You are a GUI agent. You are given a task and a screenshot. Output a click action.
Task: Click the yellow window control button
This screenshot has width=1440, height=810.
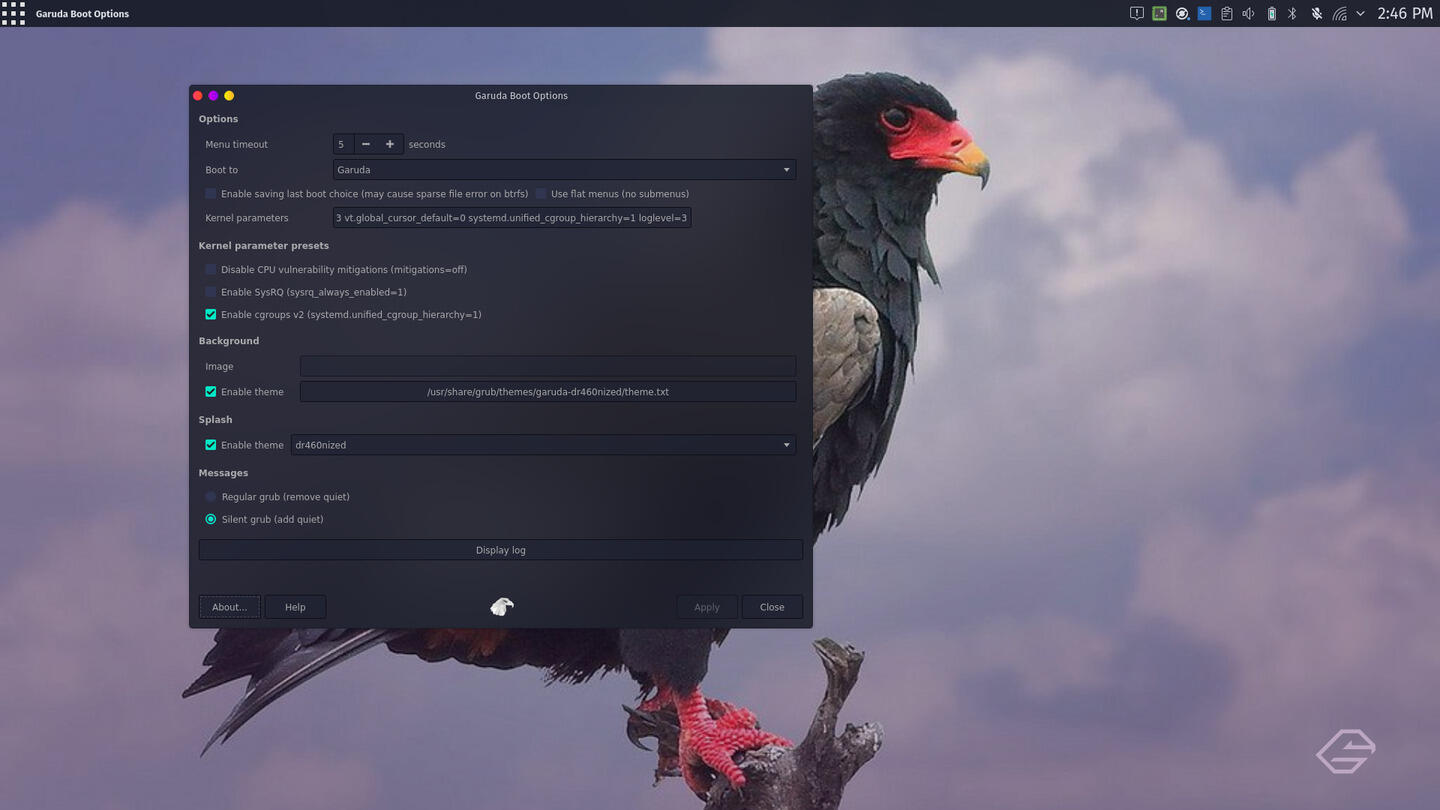tap(229, 95)
